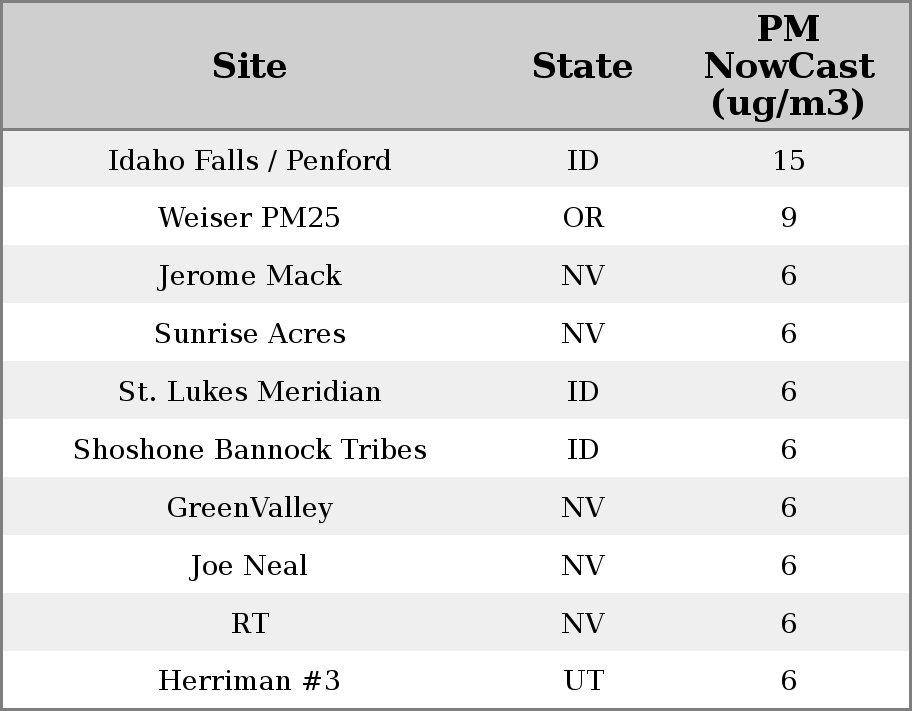
Task: Click the Joe Neal site entry
Action: coord(249,566)
